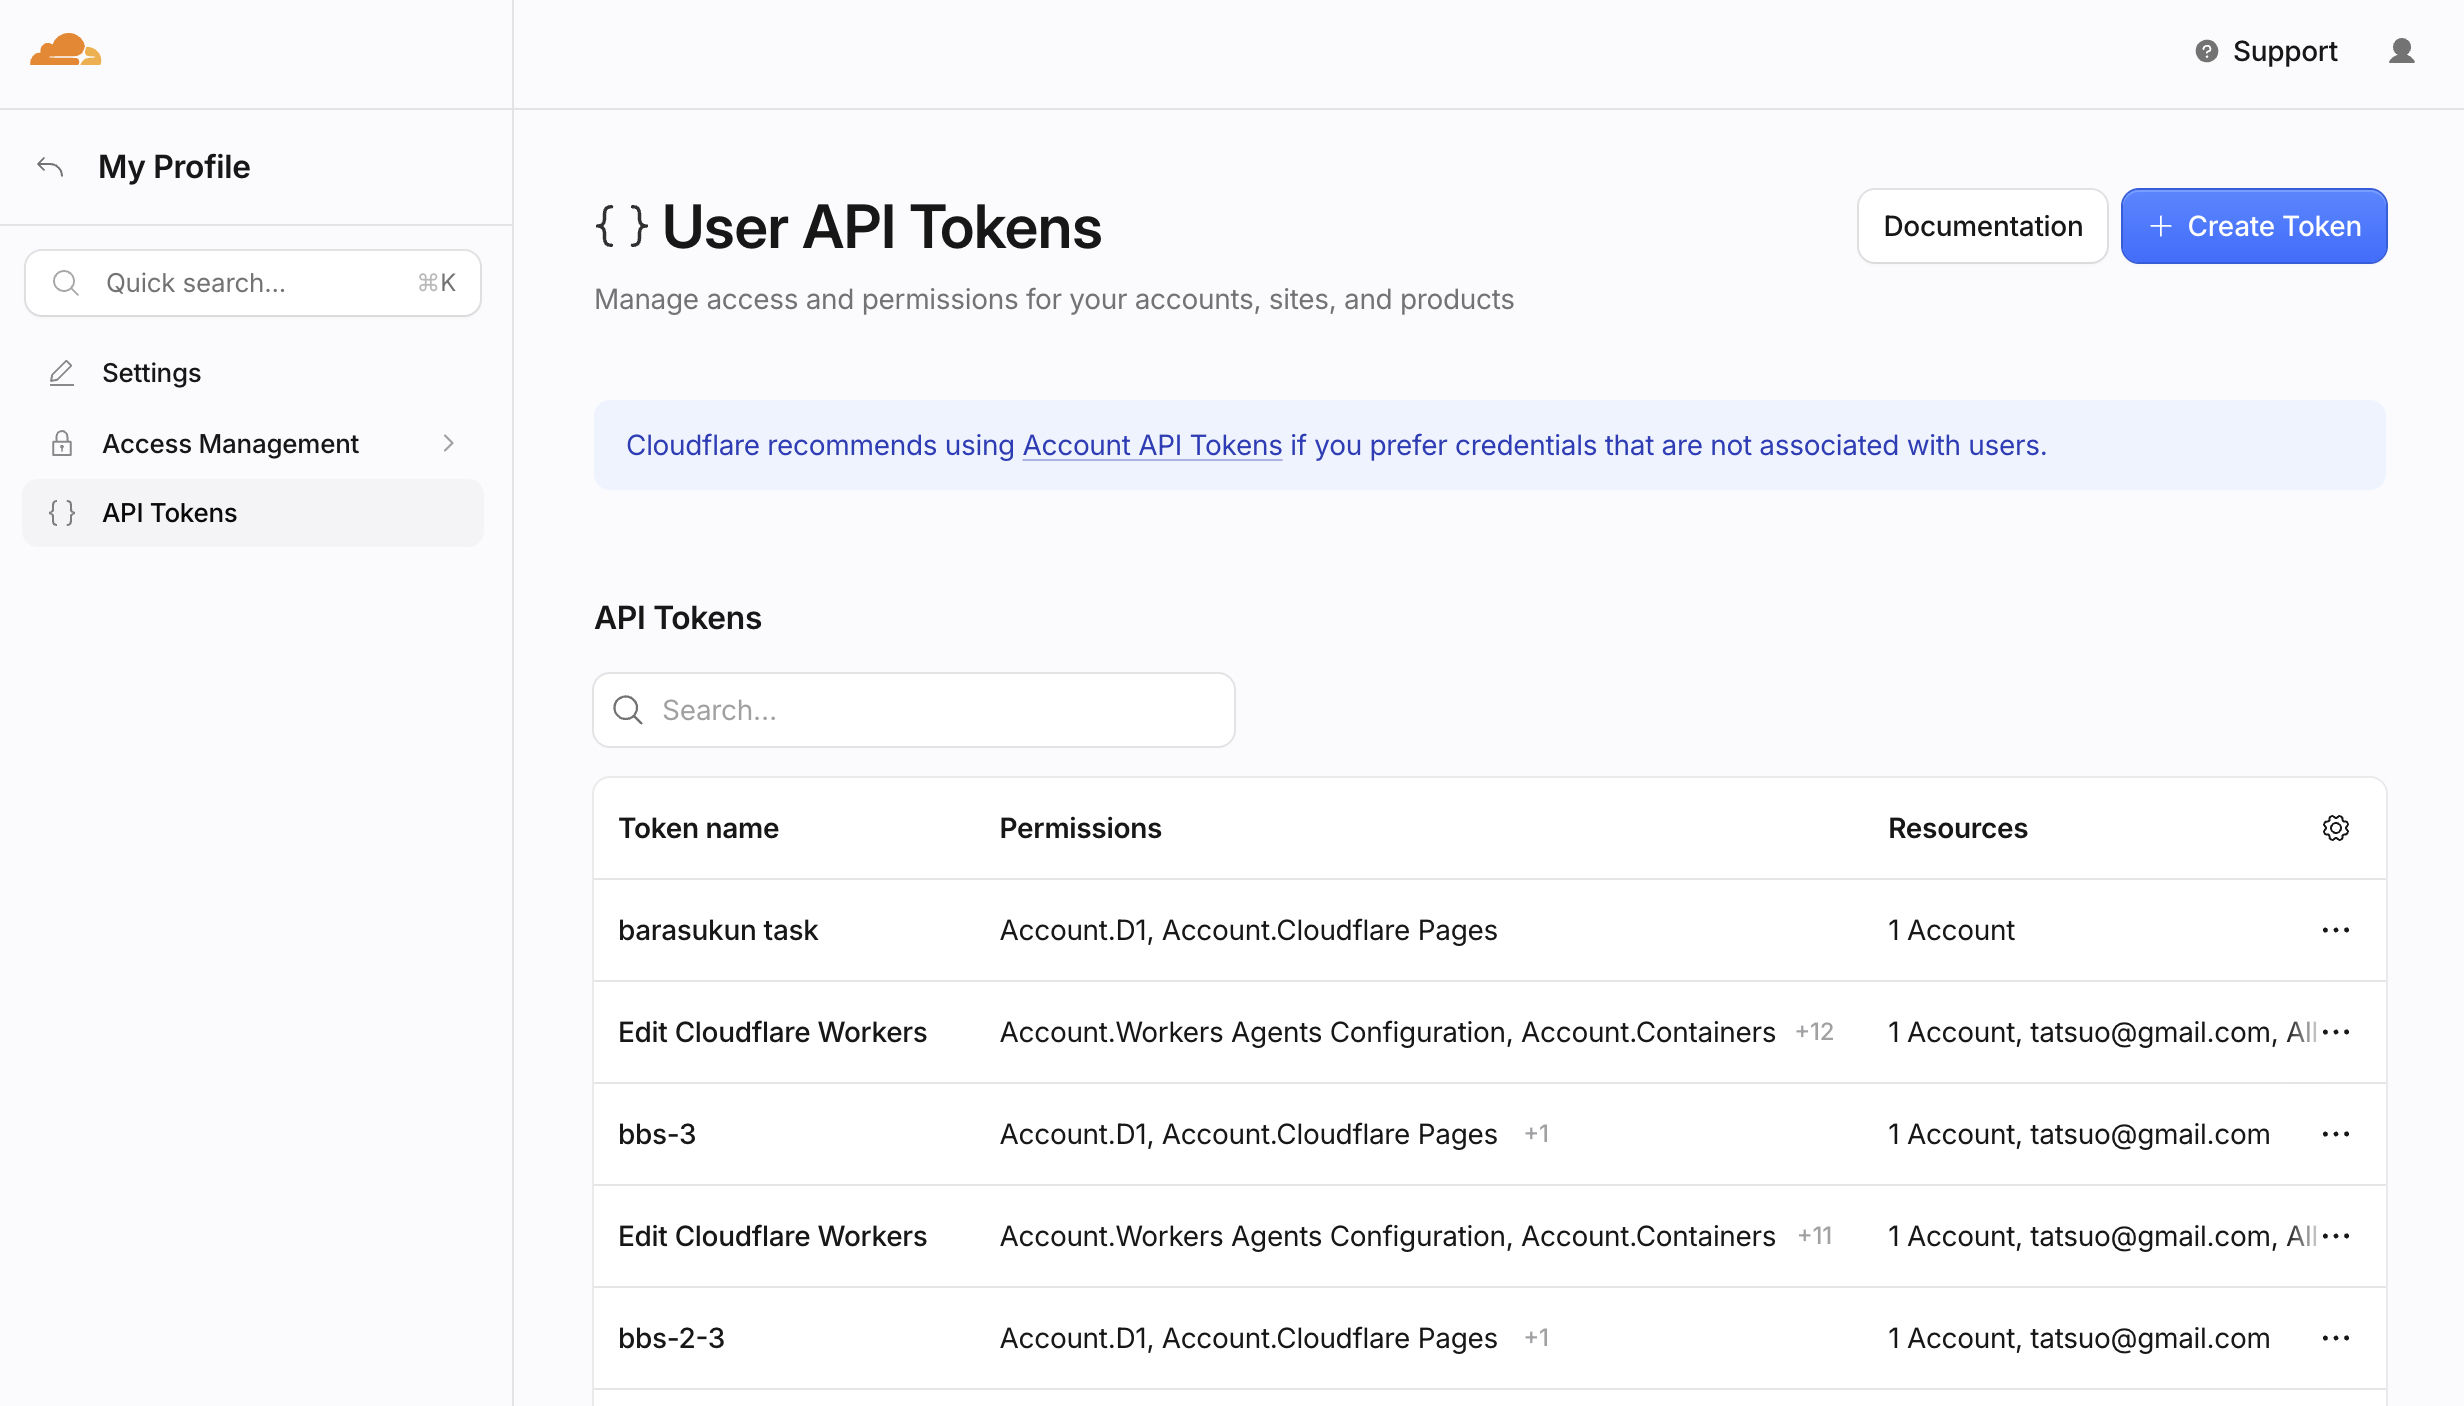
Task: Open actions menu for barasukun task token
Action: point(2336,930)
